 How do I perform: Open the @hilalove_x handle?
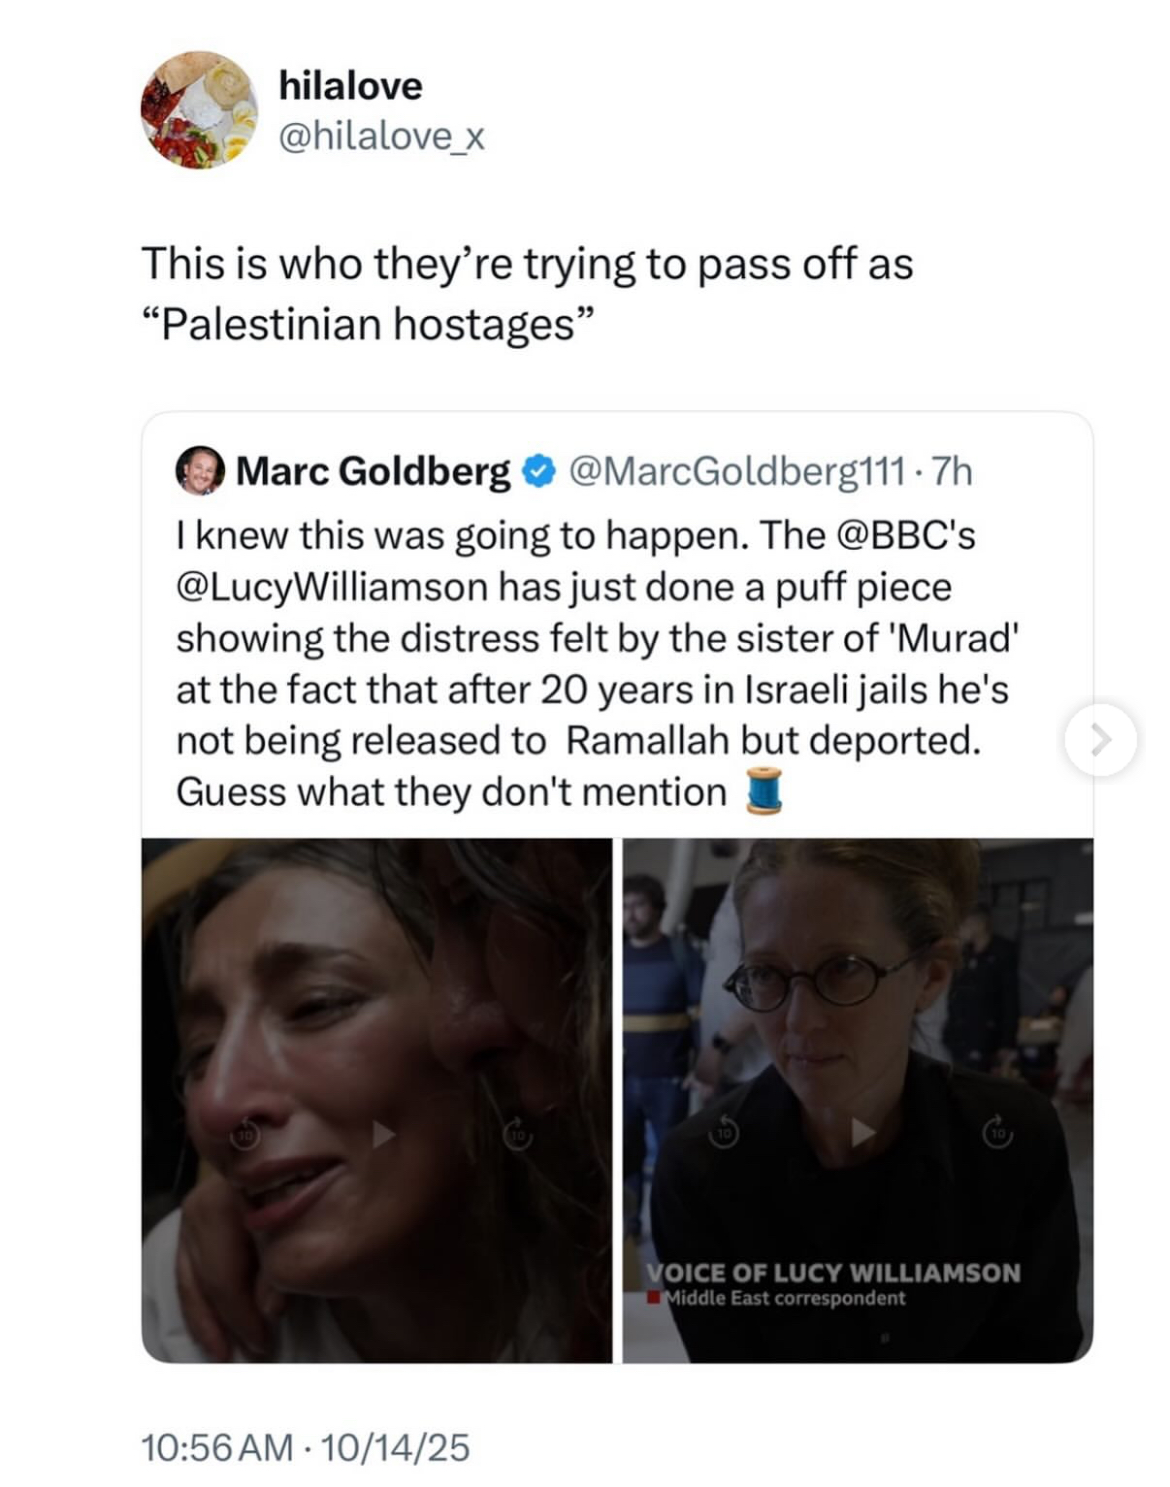381,136
